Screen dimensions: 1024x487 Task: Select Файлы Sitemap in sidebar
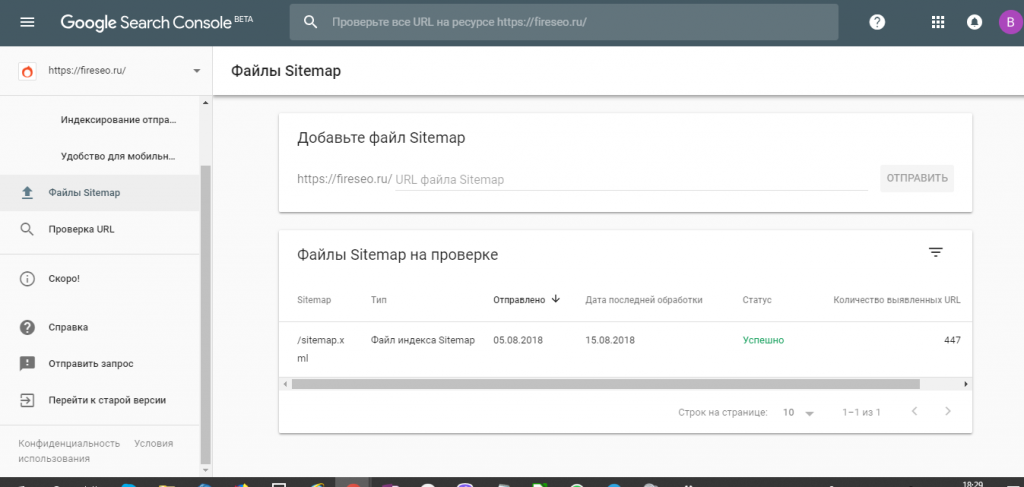(x=84, y=192)
